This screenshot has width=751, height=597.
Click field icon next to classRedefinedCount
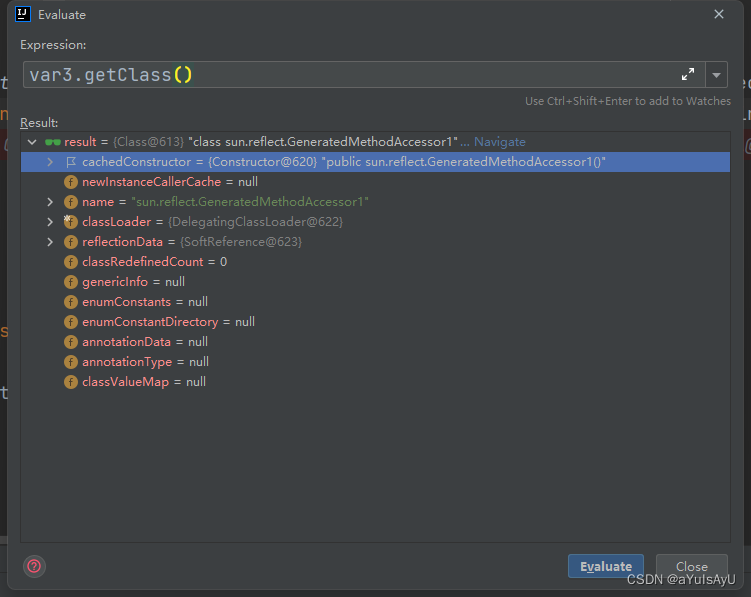click(x=71, y=262)
